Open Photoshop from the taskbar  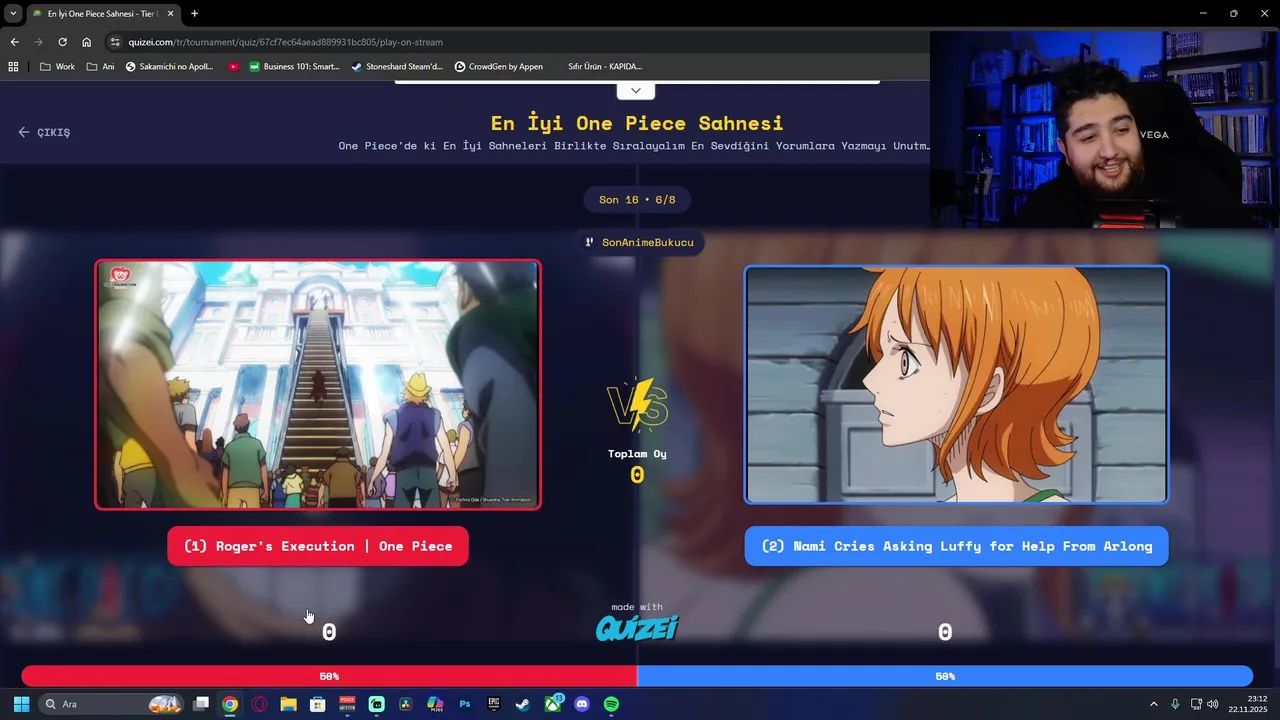coord(464,704)
